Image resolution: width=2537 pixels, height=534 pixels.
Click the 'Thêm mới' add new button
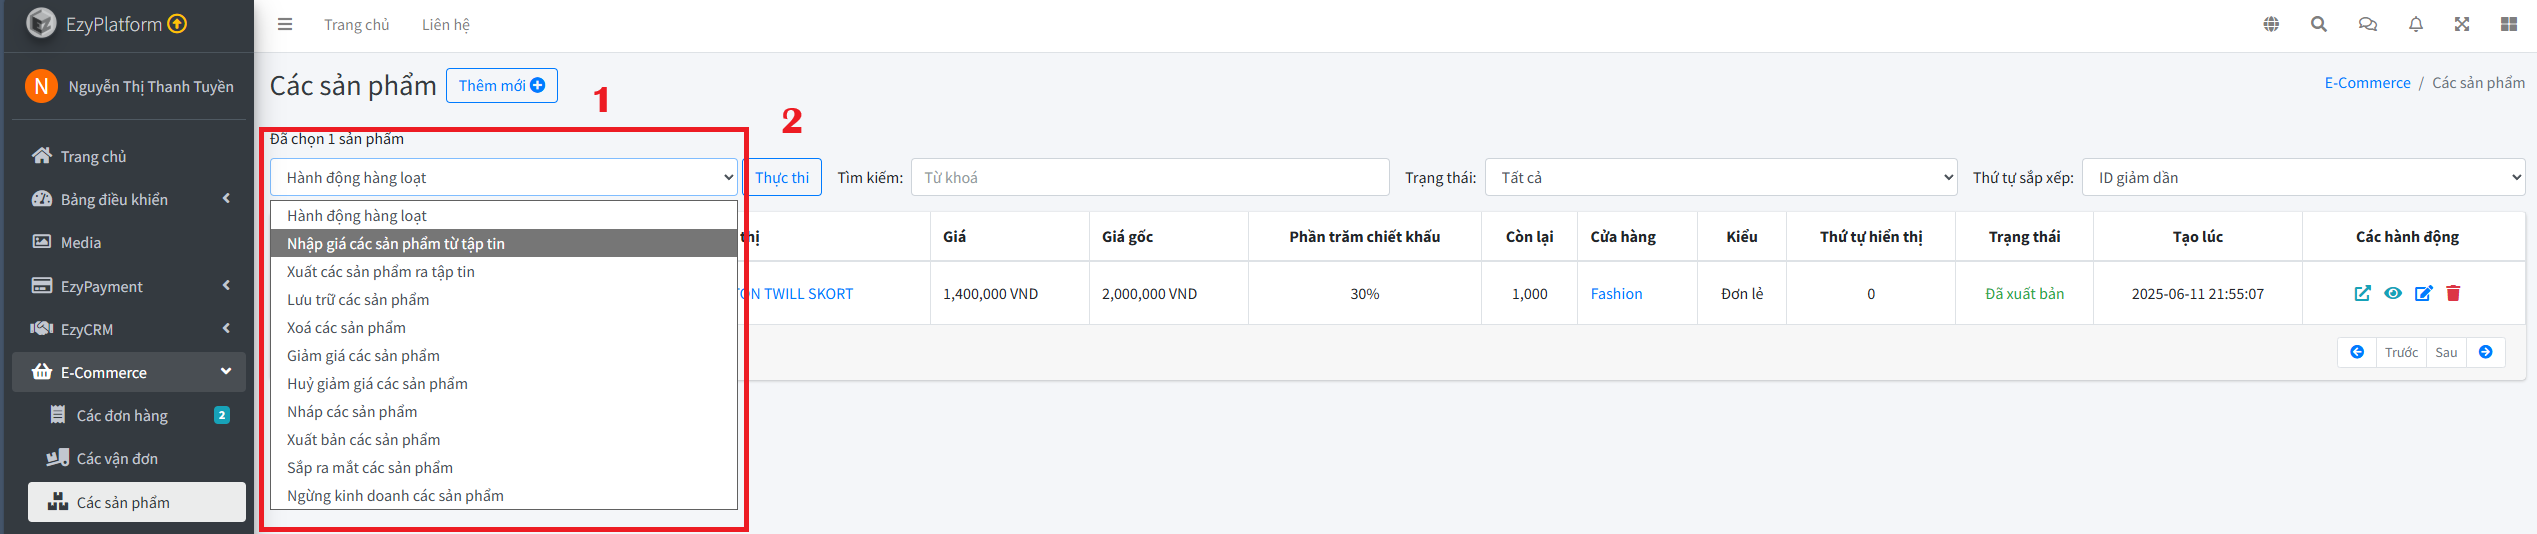tap(501, 86)
